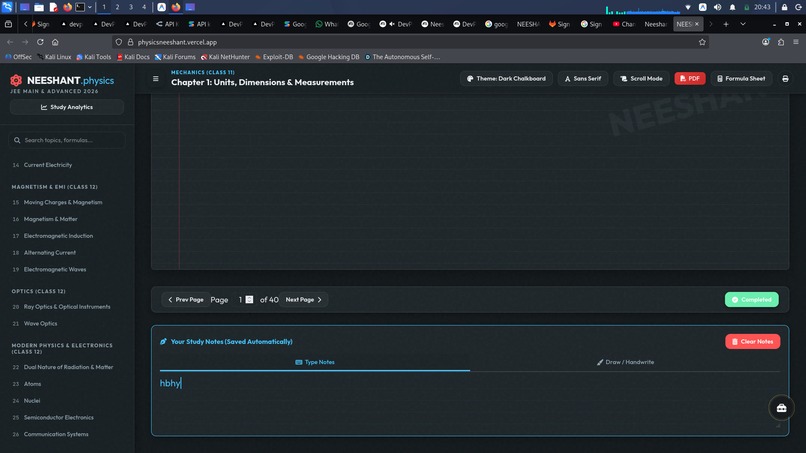Viewport: 806px width, 453px height.
Task: Open the Kali NetHunter bookmark
Action: pos(225,57)
